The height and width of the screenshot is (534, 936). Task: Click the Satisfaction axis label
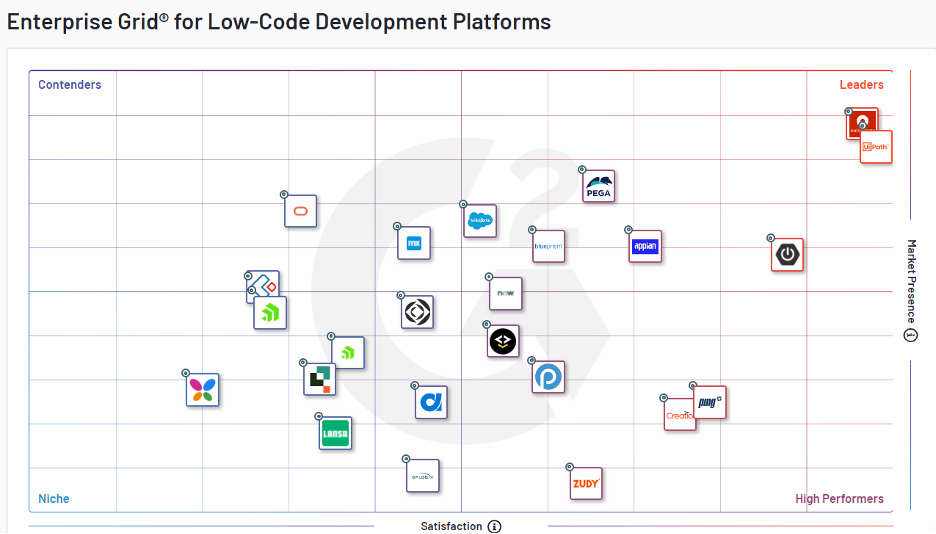(451, 526)
